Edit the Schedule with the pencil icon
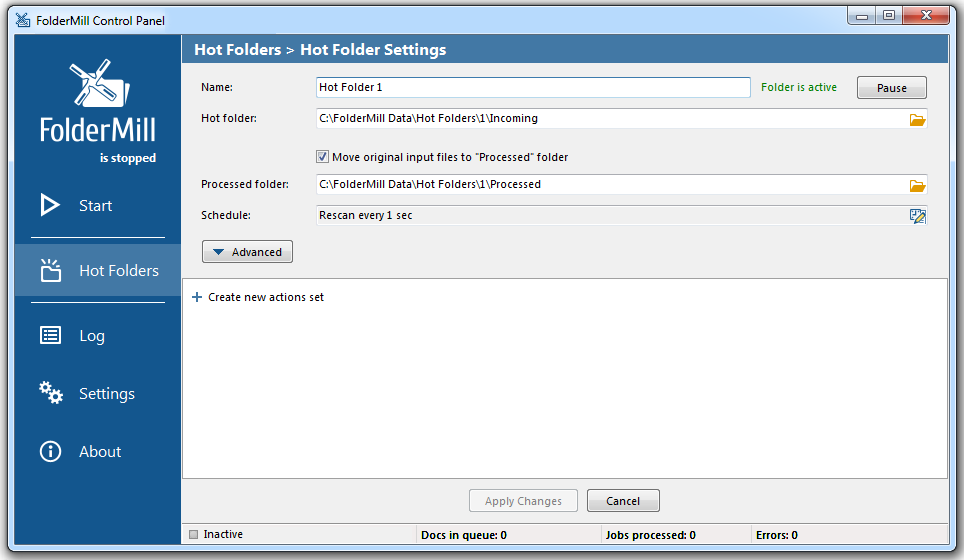This screenshot has height=560, width=964. click(x=917, y=216)
